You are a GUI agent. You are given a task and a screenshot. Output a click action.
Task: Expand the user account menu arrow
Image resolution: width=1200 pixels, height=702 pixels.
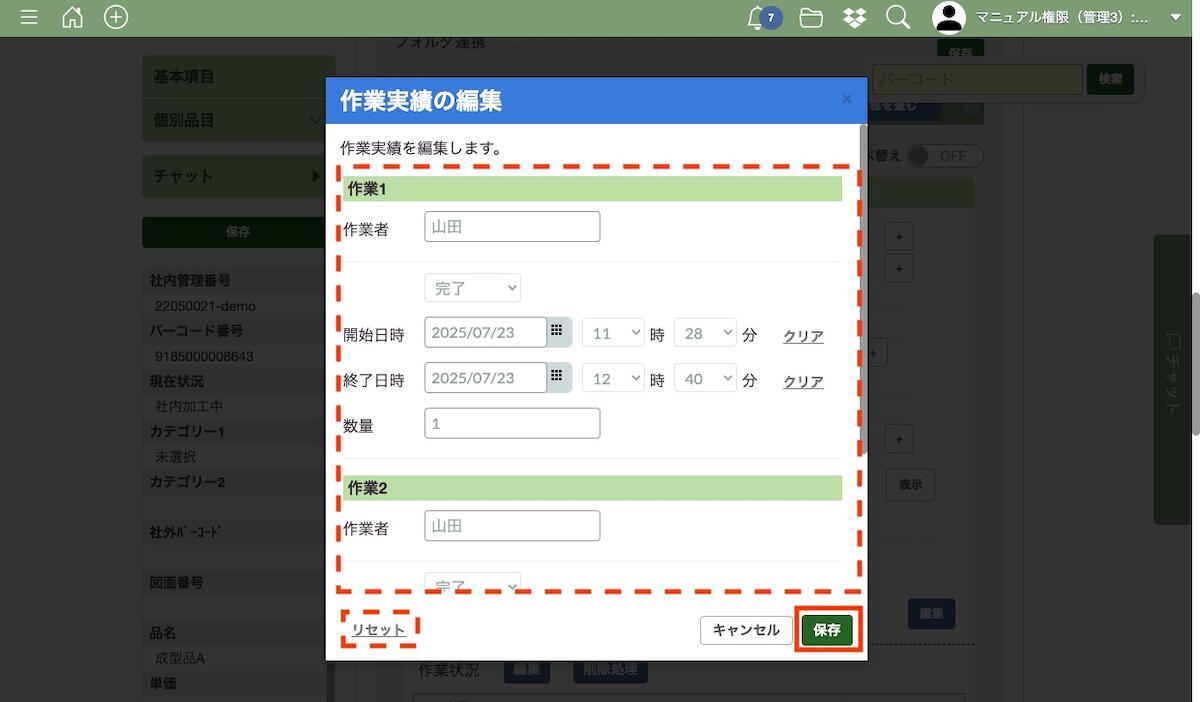[x=1175, y=17]
